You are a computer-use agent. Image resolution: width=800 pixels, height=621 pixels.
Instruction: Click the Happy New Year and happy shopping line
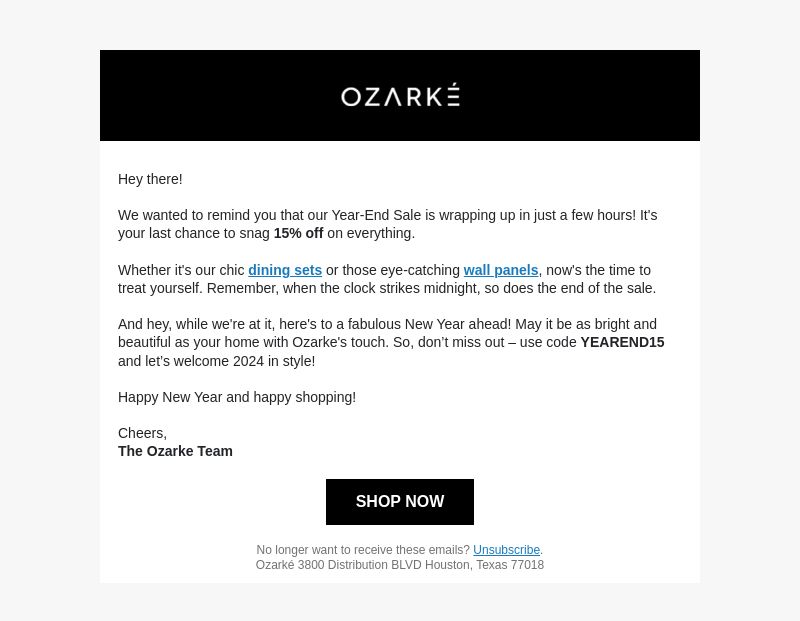pyautogui.click(x=237, y=397)
